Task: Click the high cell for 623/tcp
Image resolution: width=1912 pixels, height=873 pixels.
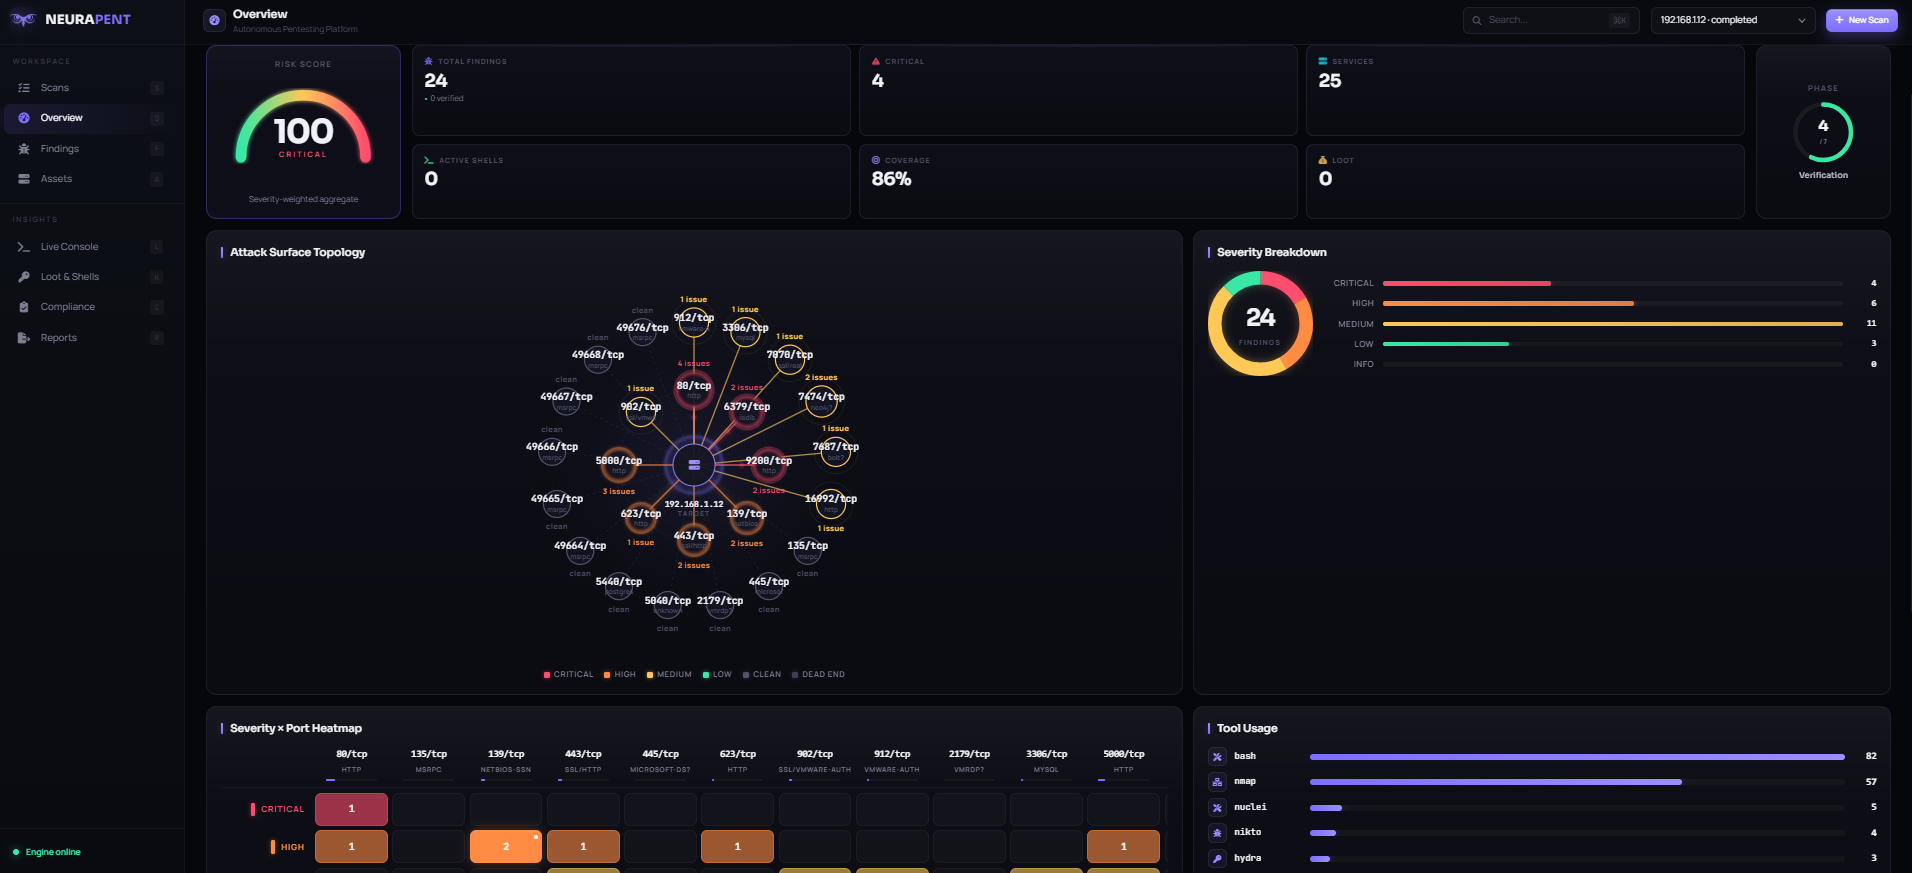Action: (x=738, y=847)
